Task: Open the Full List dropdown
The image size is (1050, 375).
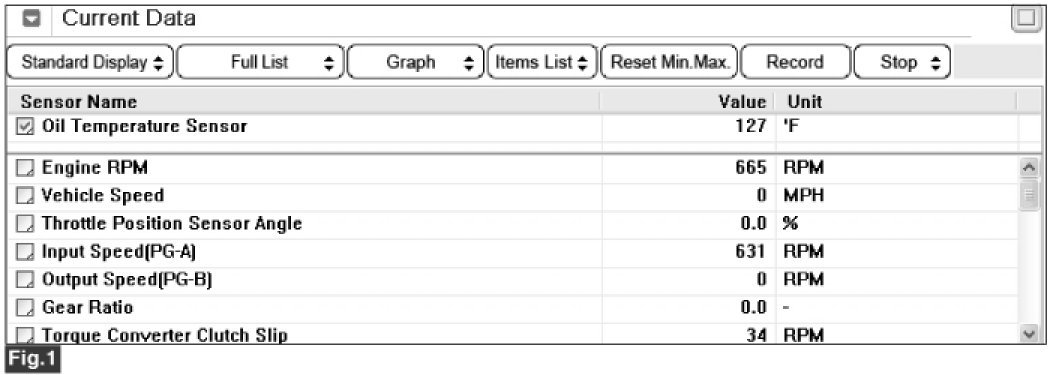Action: (260, 63)
